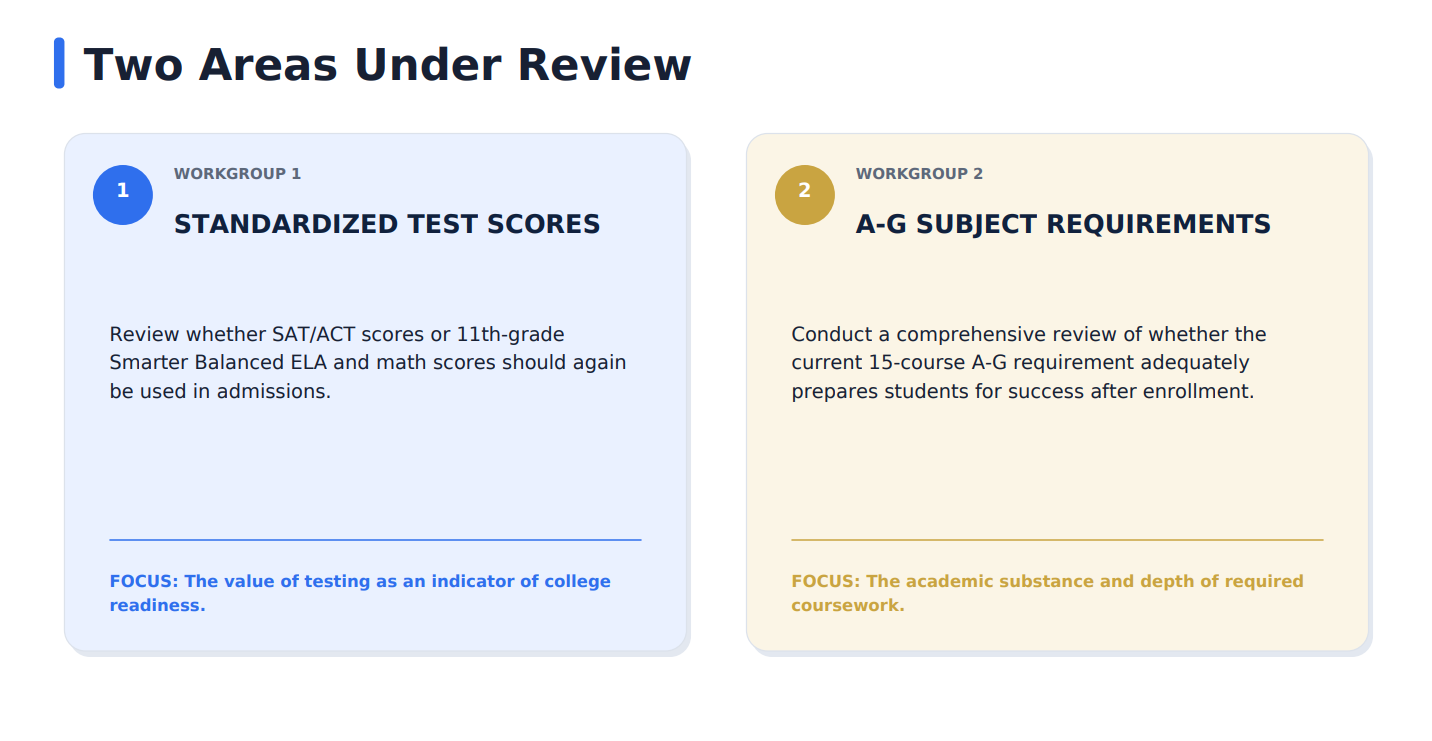Click the 15-course A-G requirement paragraph
Screen dimensions: 1432x741
[1029, 362]
